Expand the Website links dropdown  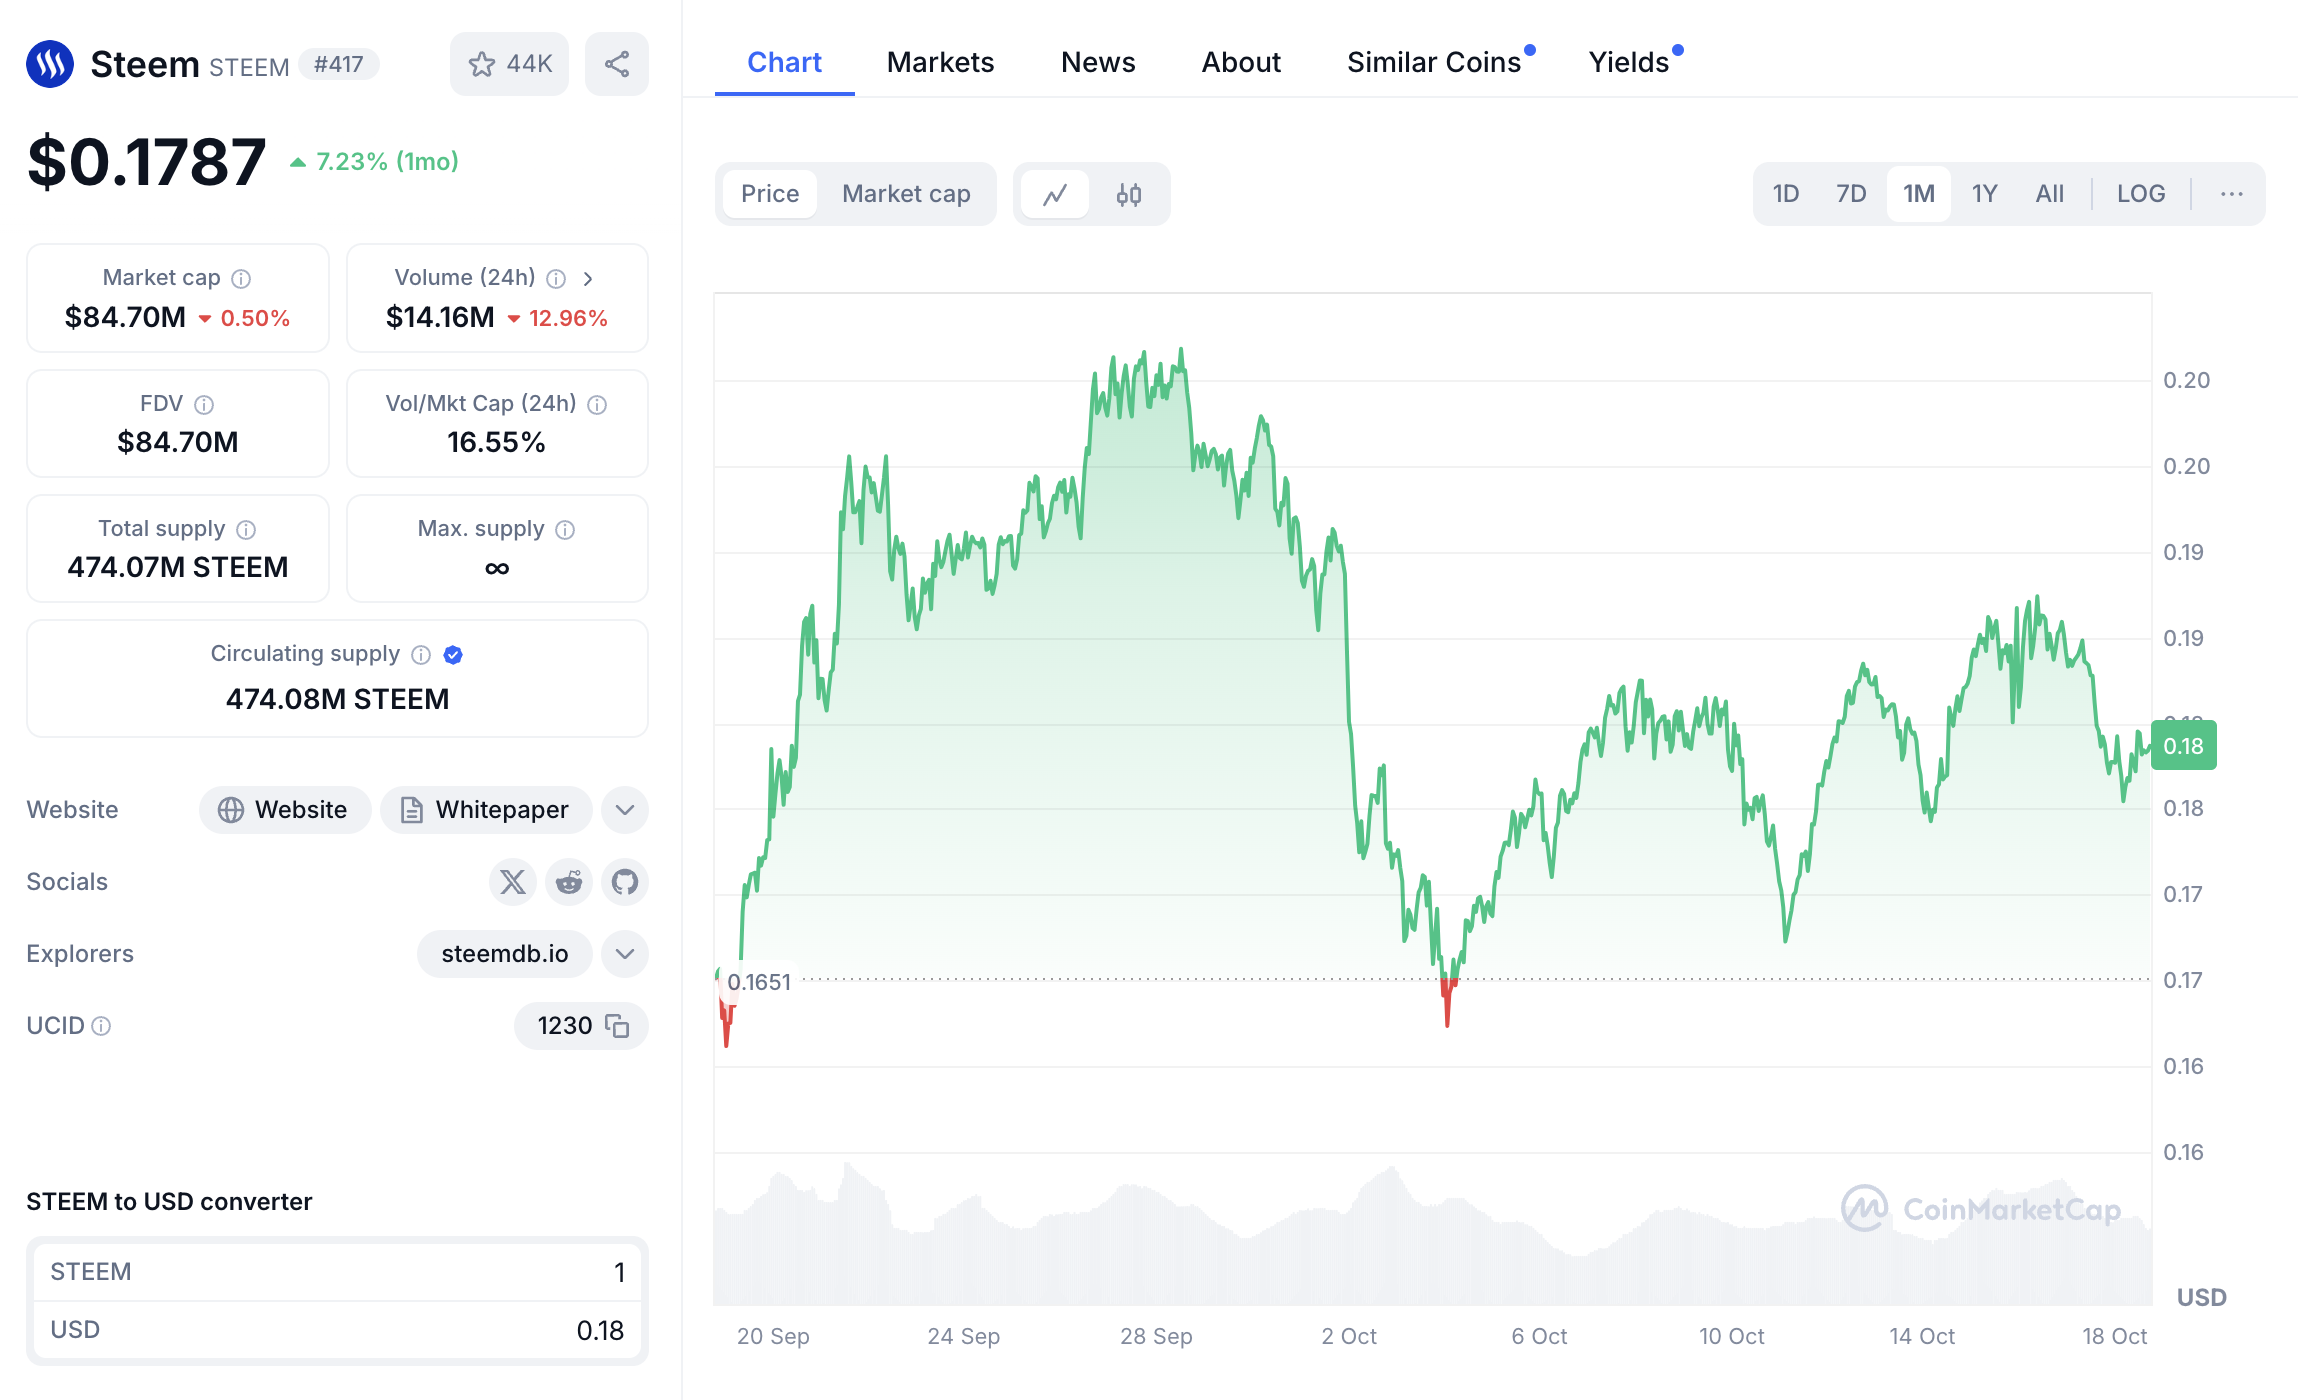[x=625, y=810]
